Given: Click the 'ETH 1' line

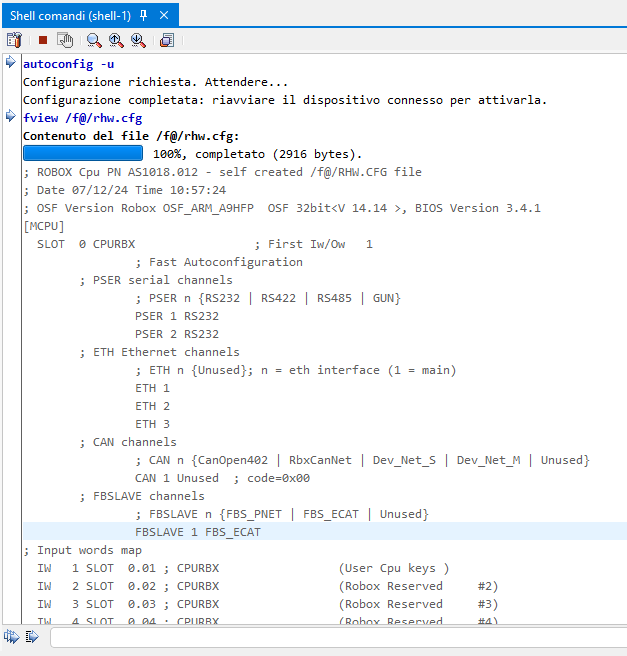Looking at the screenshot, I should pyautogui.click(x=152, y=388).
